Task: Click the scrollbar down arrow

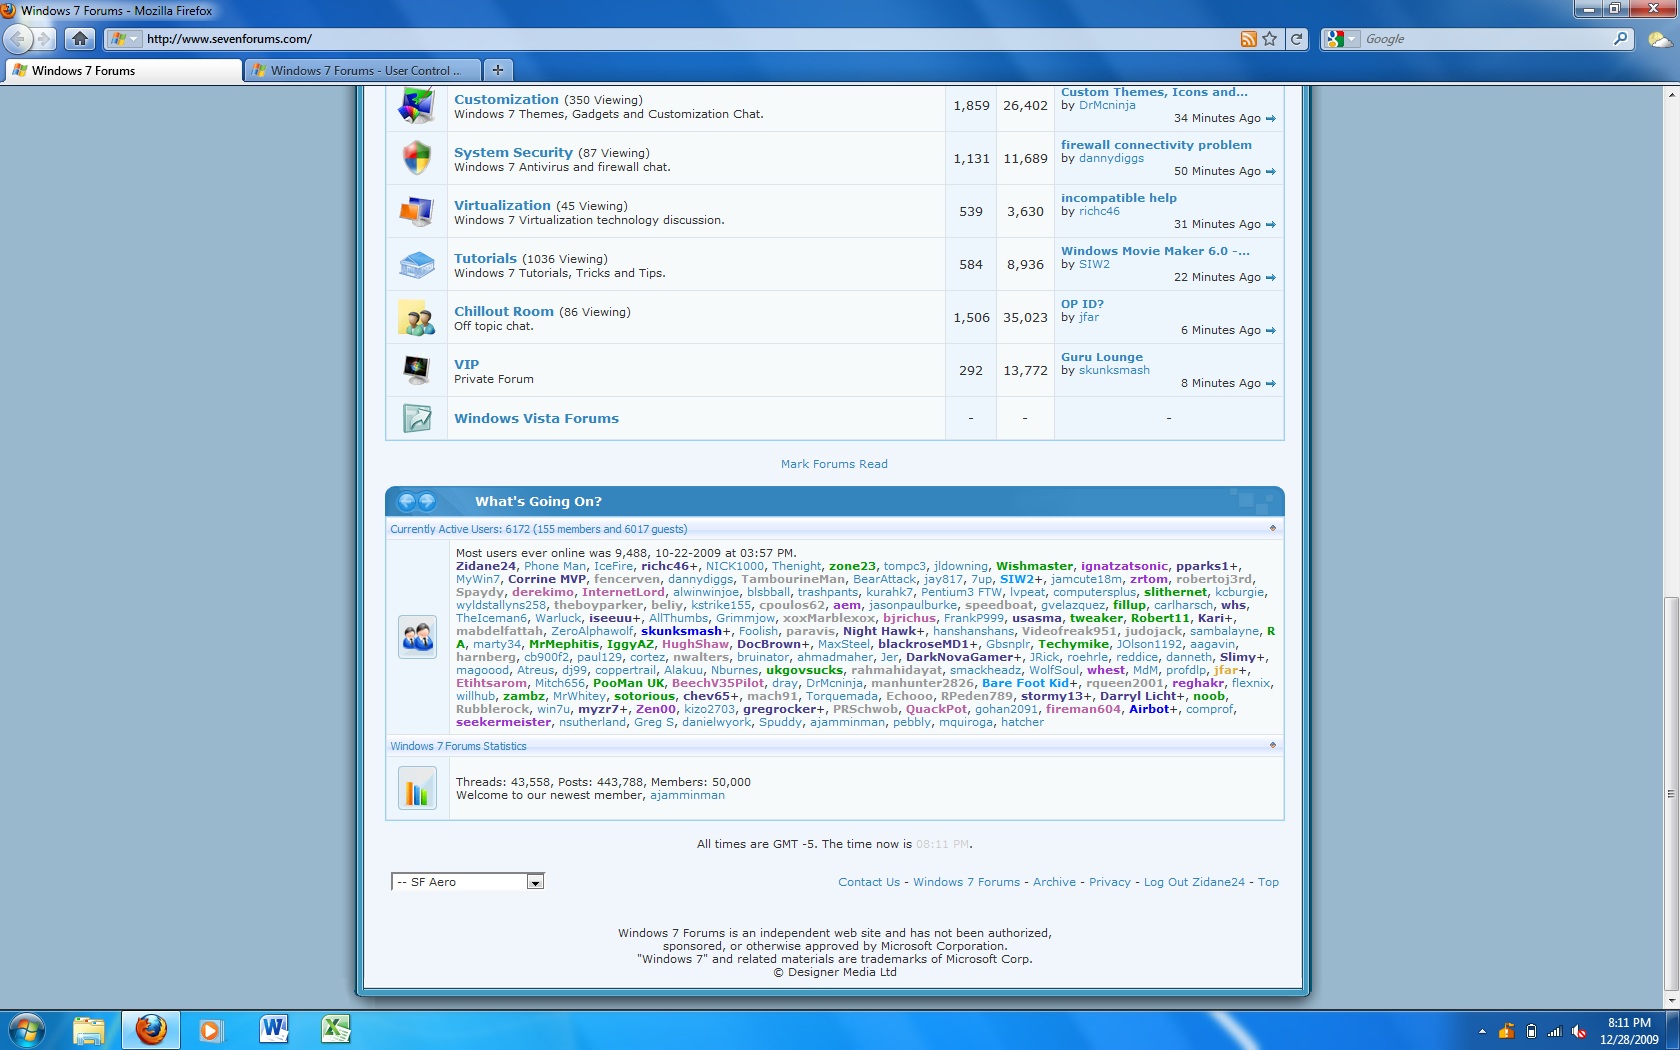Action: pos(1671,1000)
